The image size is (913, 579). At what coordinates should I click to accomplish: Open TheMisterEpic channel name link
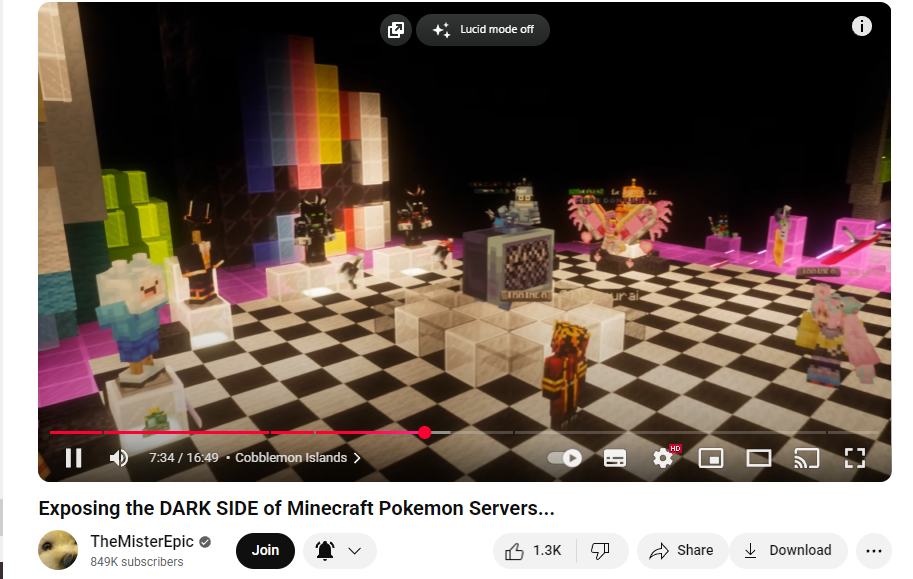(142, 541)
